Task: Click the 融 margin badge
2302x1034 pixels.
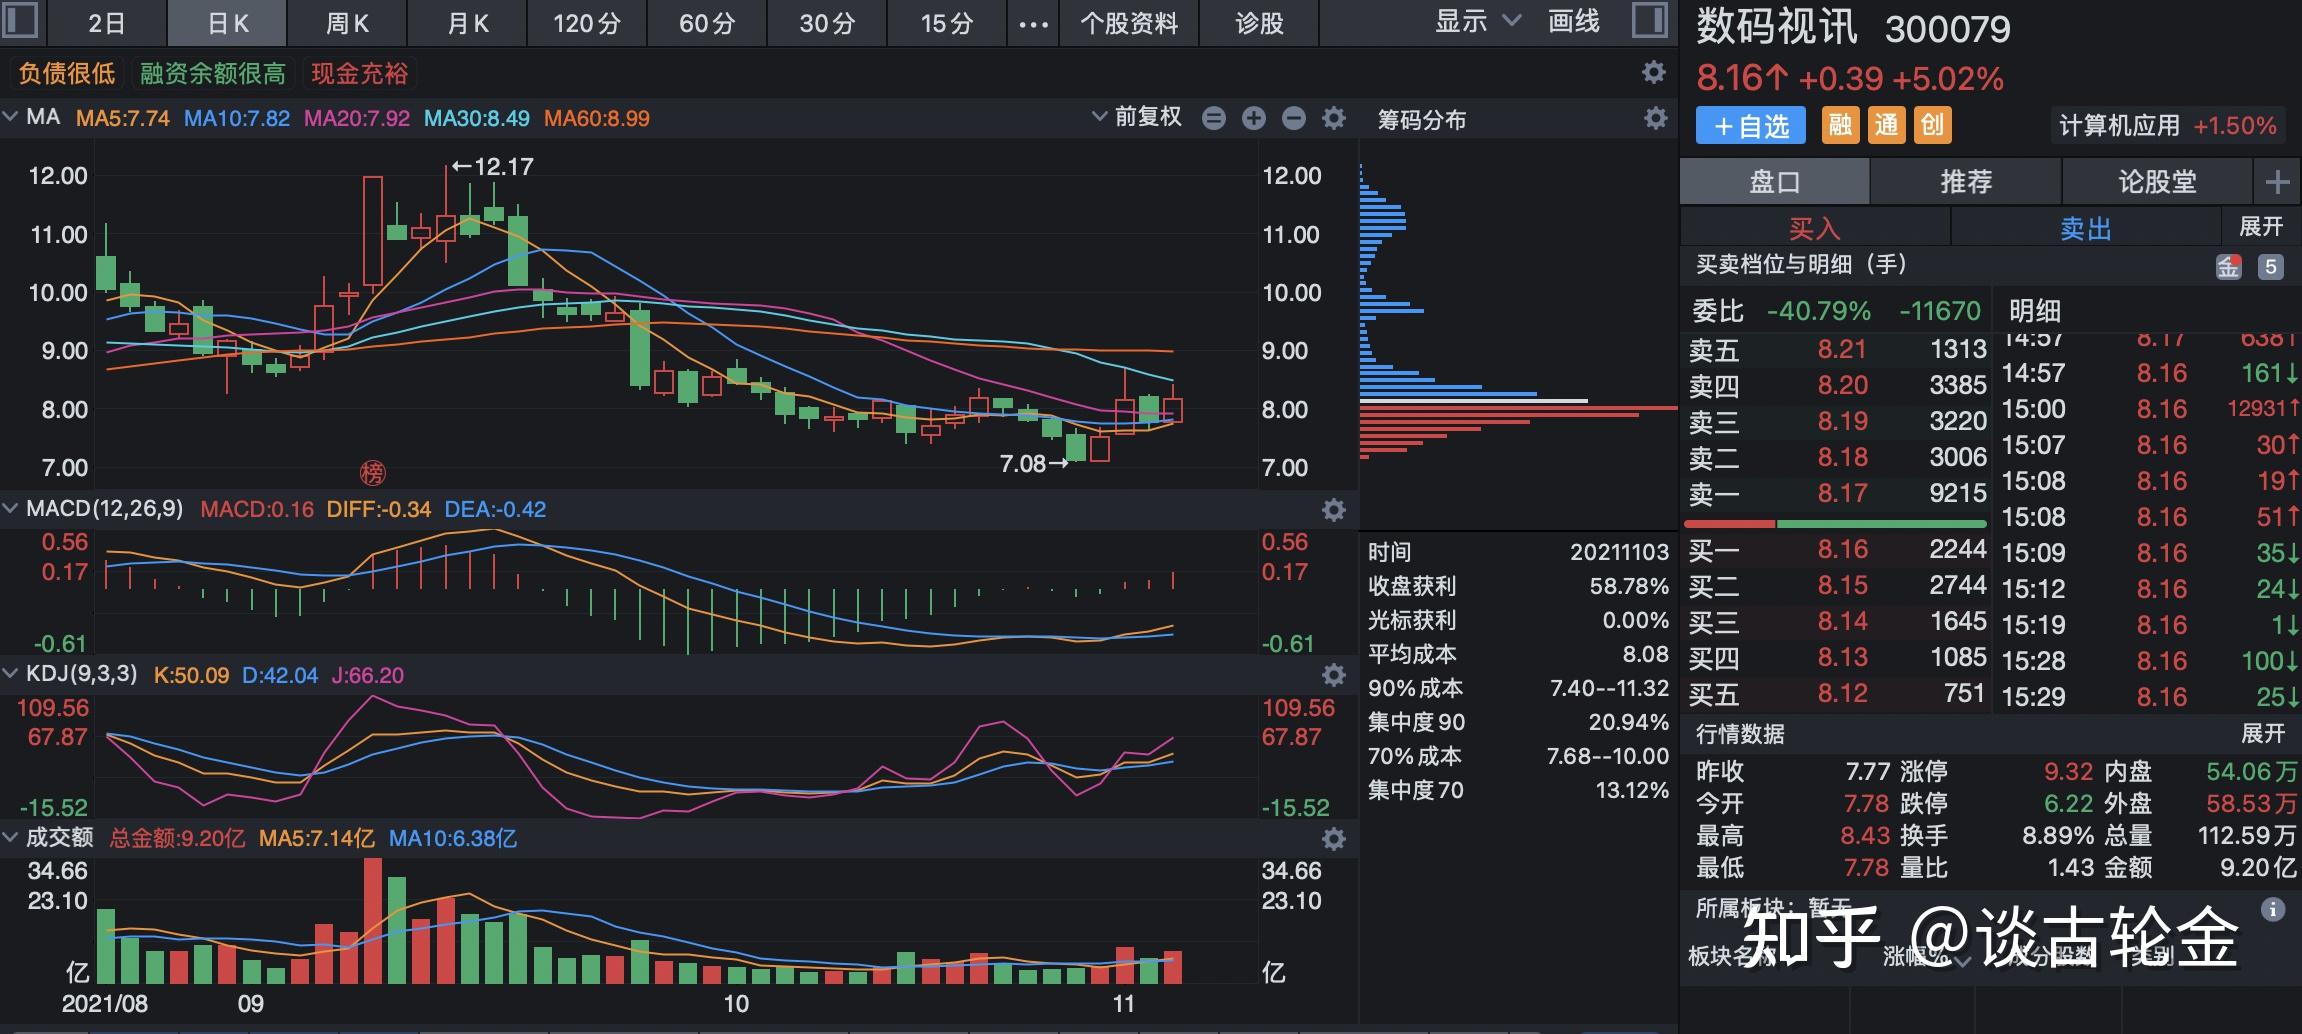Action: coord(1840,125)
